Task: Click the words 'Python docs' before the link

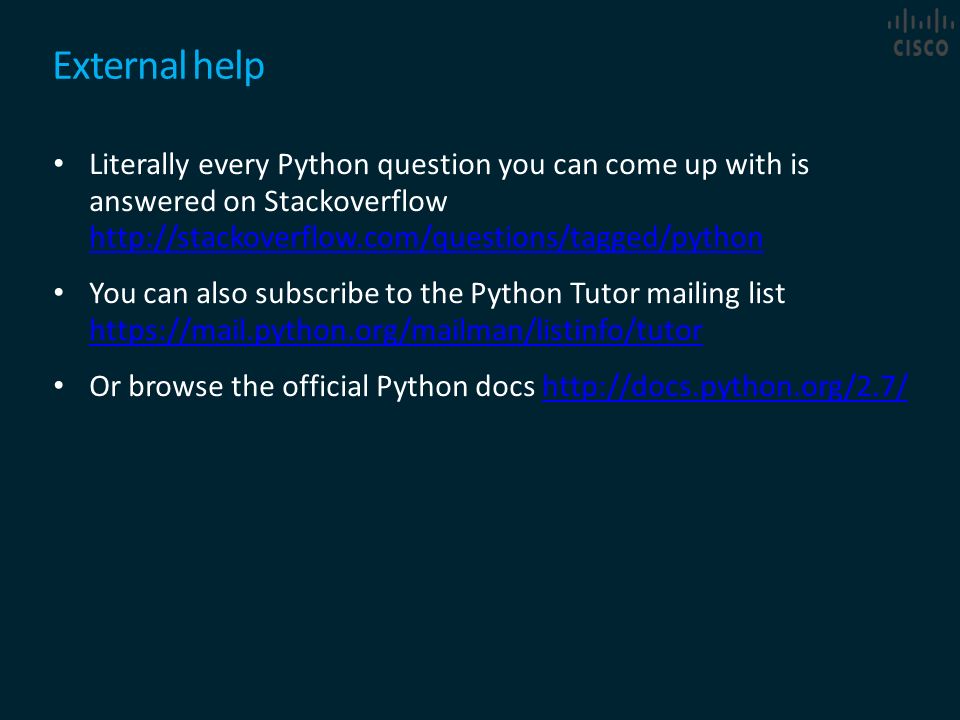Action: (x=456, y=387)
